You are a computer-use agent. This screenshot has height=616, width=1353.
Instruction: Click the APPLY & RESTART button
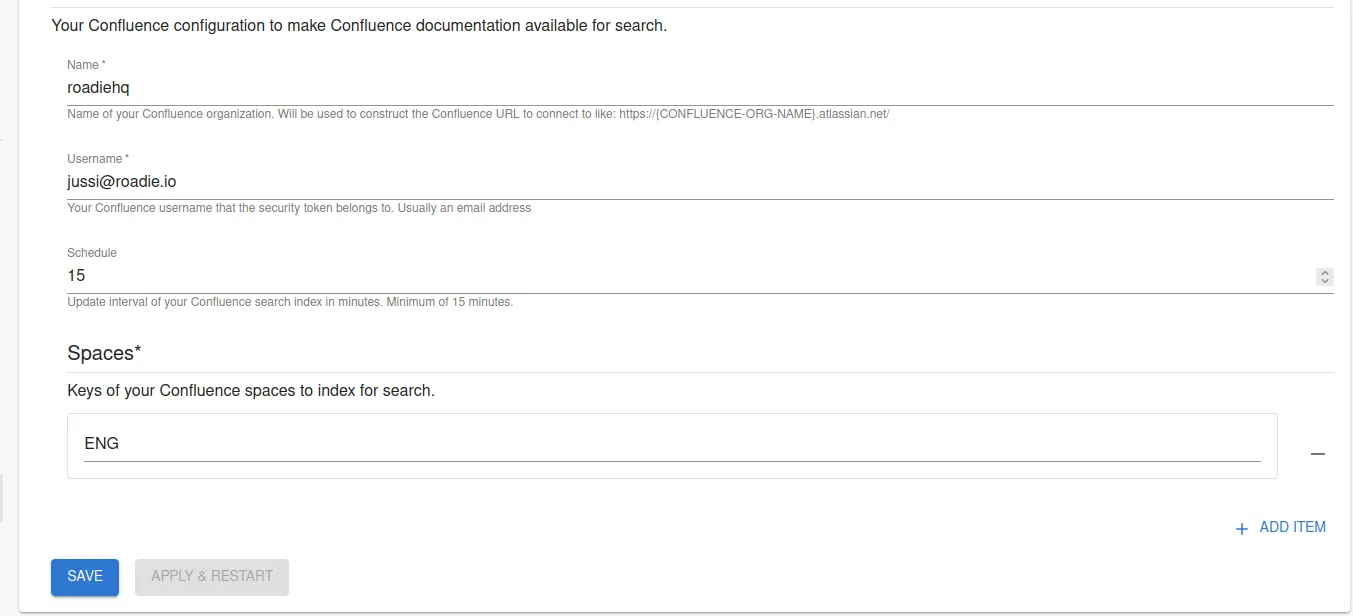211,576
